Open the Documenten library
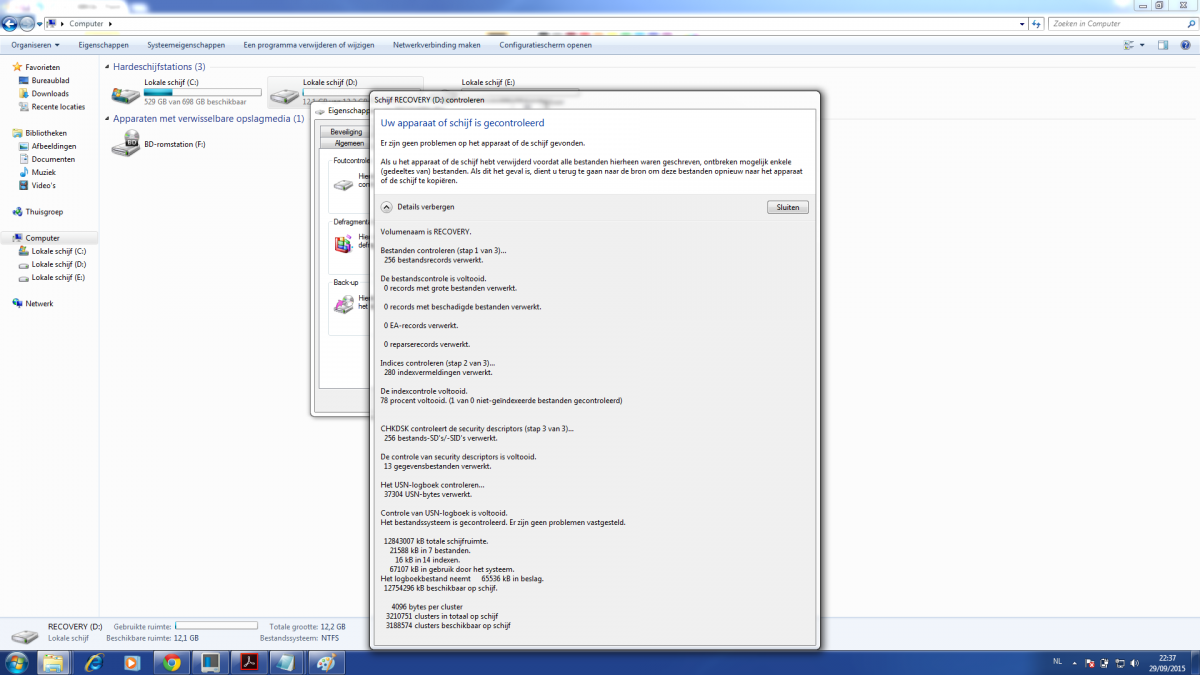The image size is (1200, 675). (53, 159)
